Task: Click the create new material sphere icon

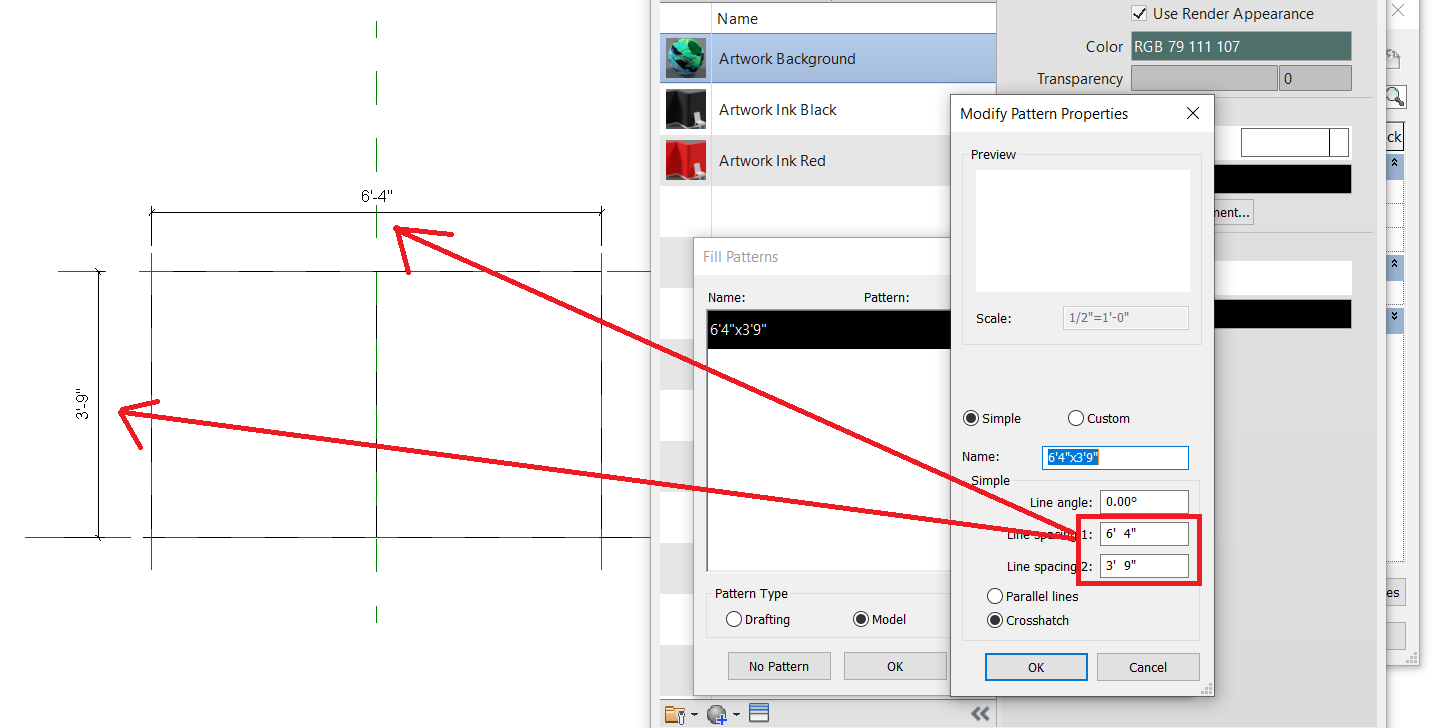Action: tap(716, 714)
